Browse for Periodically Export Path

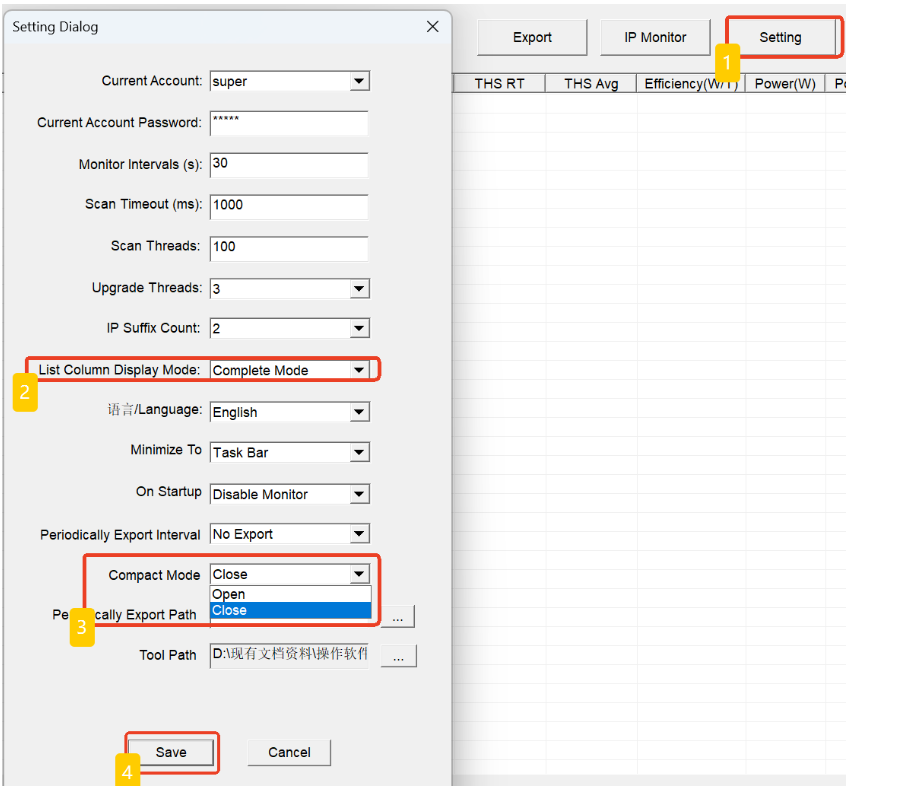tap(398, 617)
